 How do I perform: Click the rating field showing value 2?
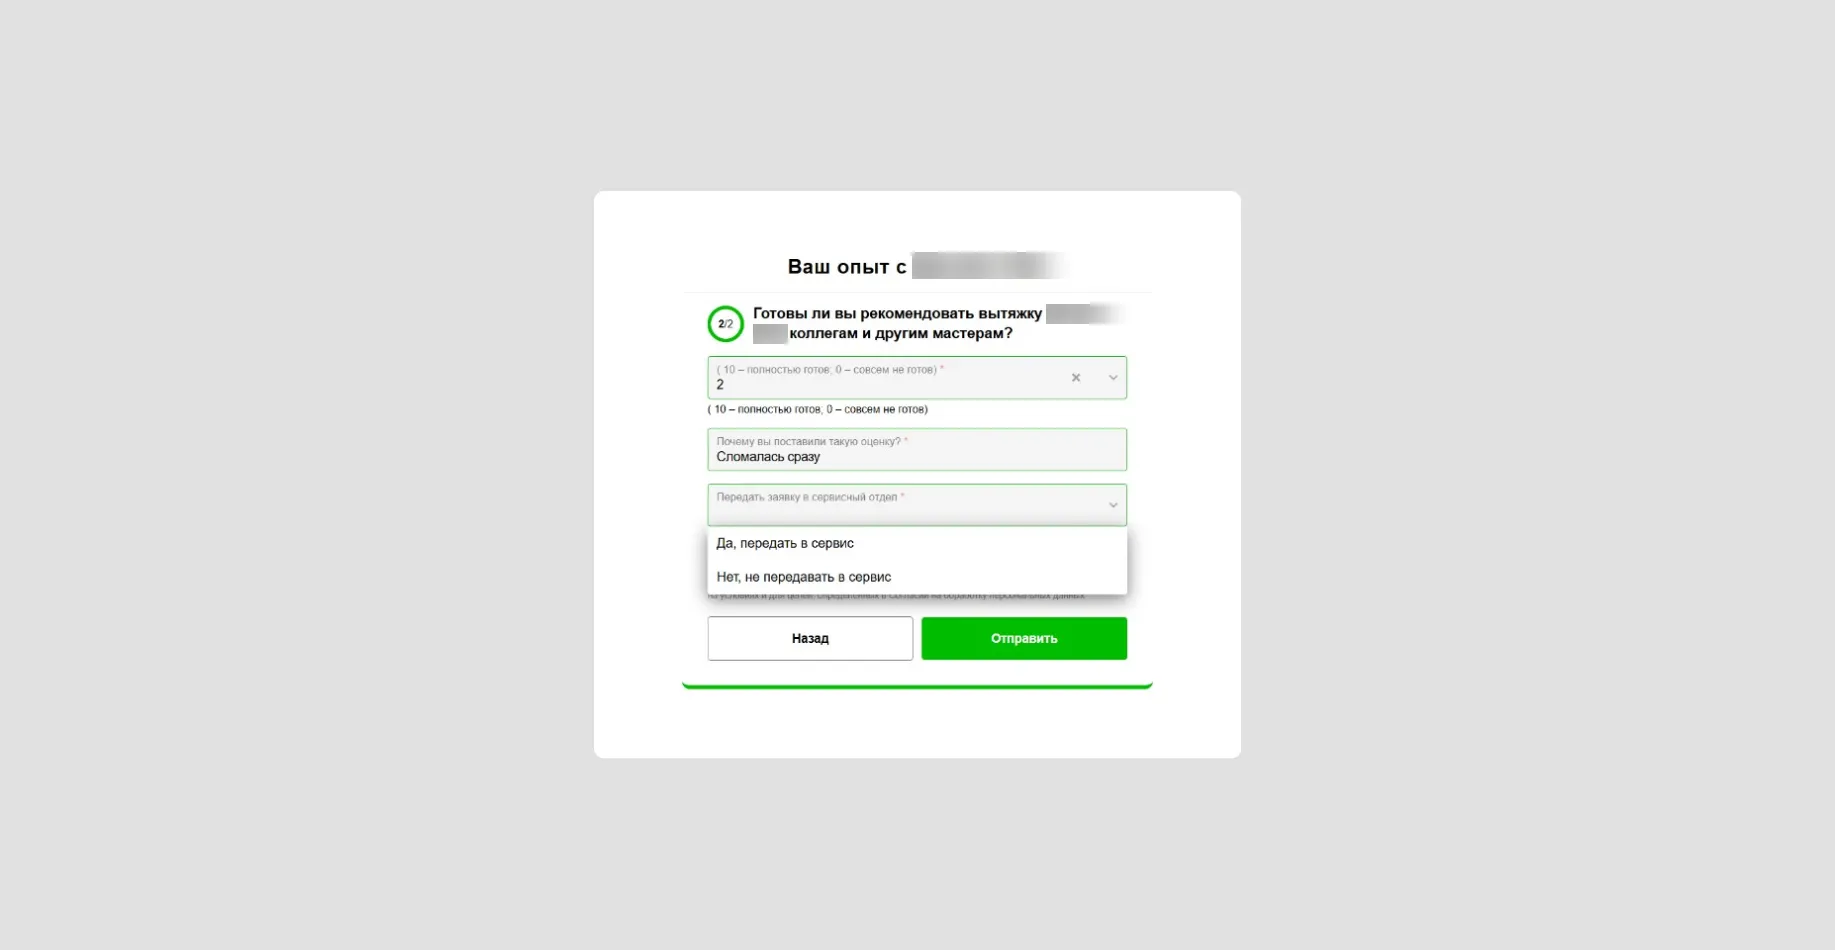(x=917, y=378)
